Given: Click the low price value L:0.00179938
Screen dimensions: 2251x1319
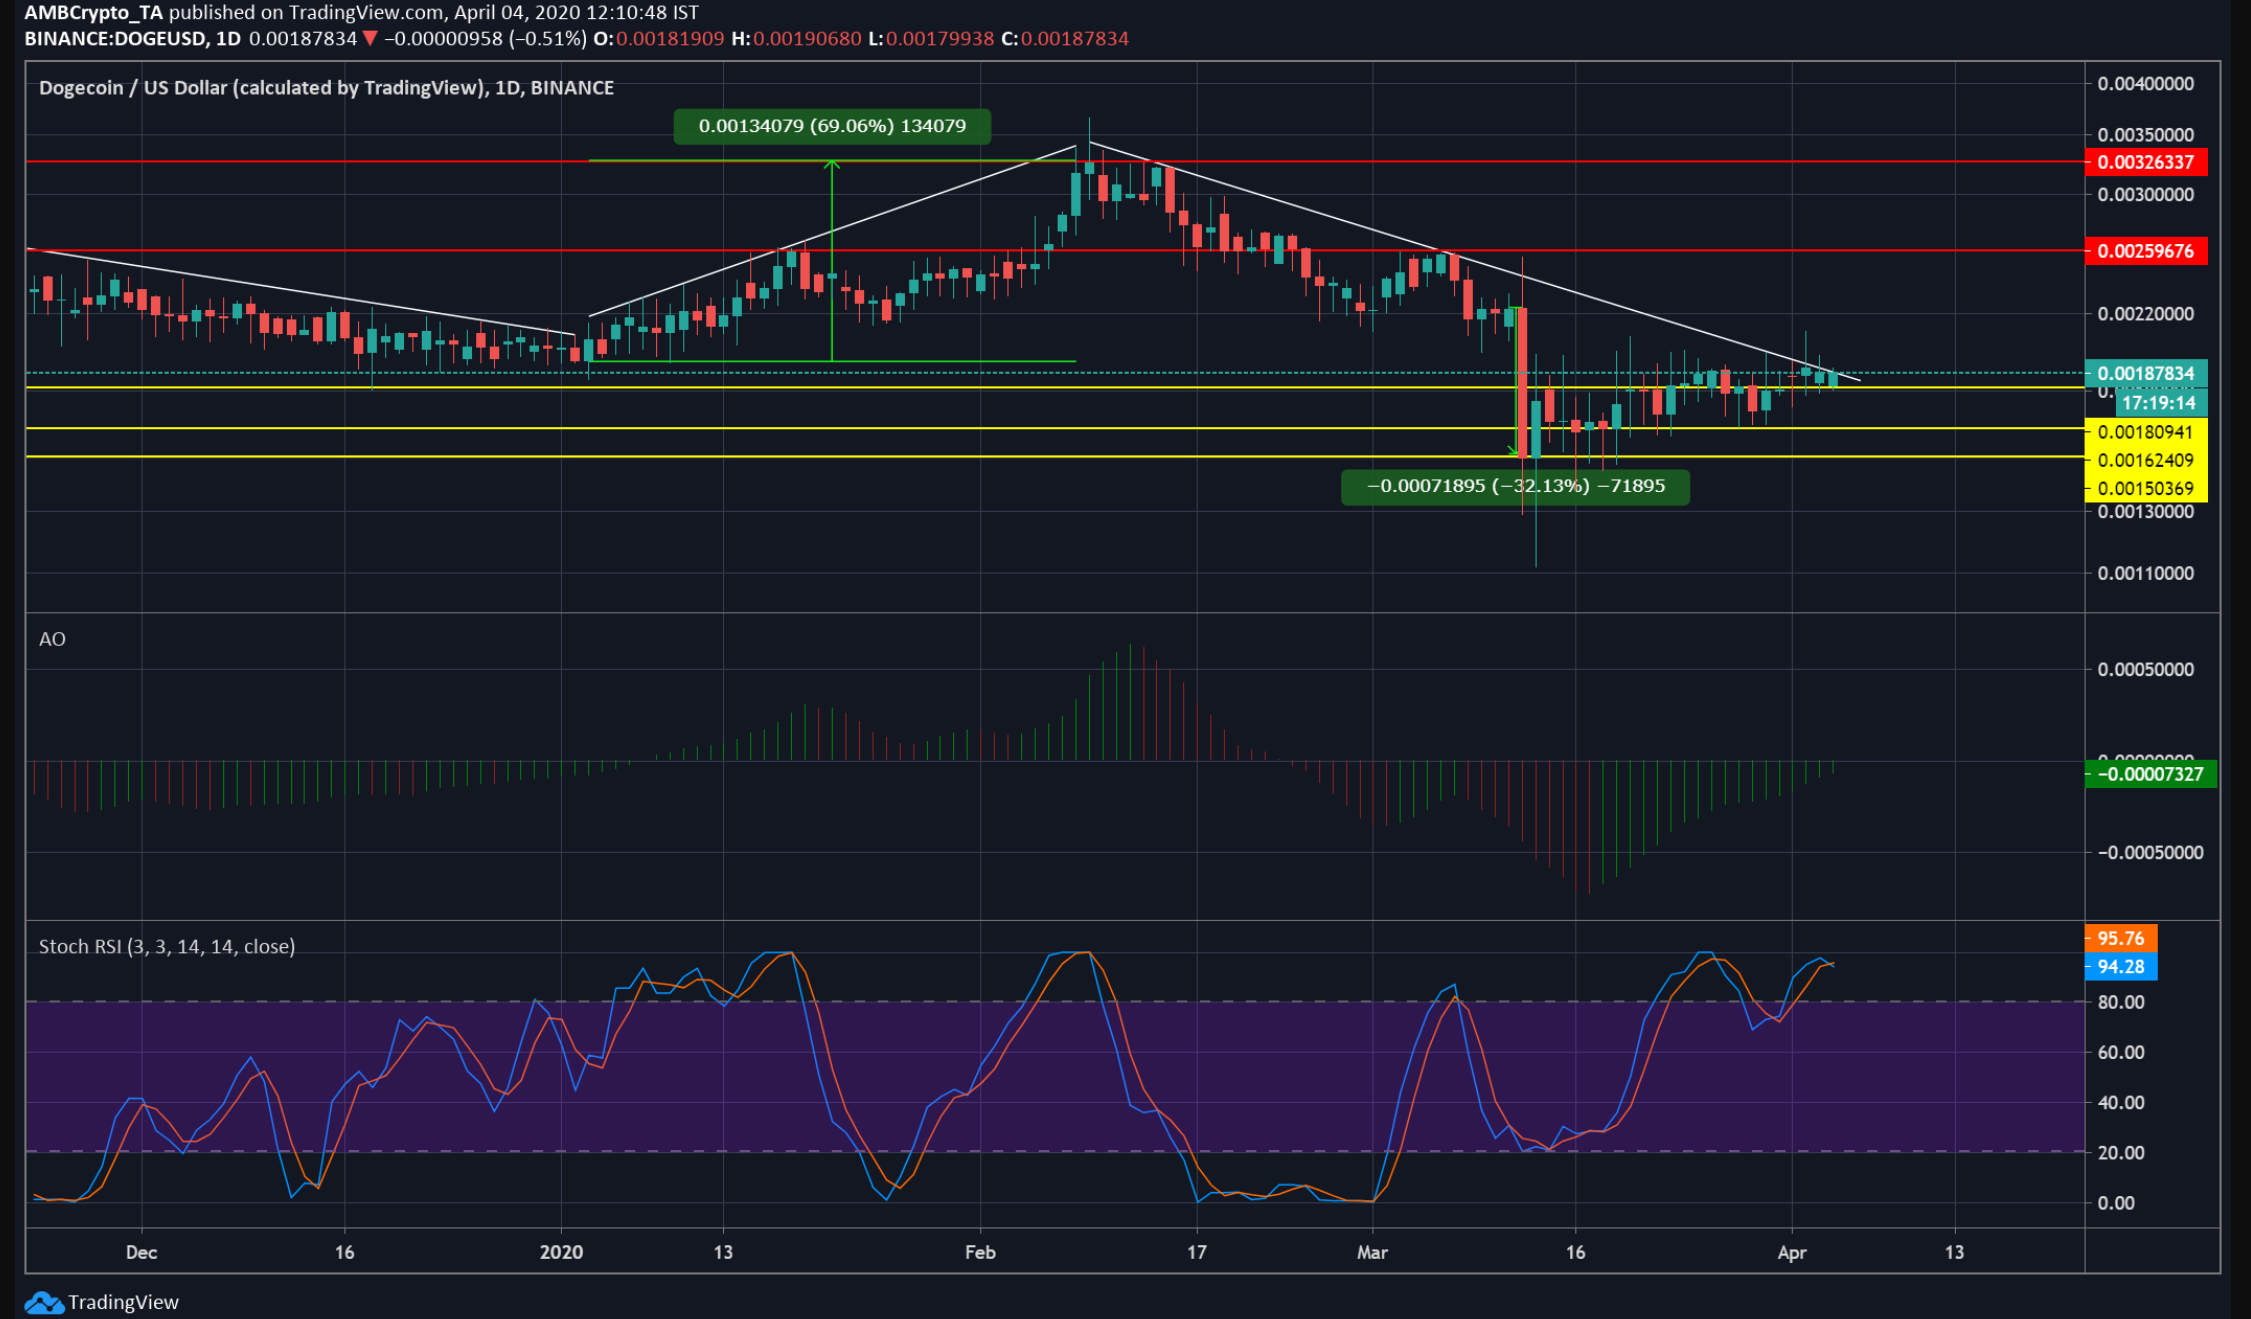Looking at the screenshot, I should [931, 39].
